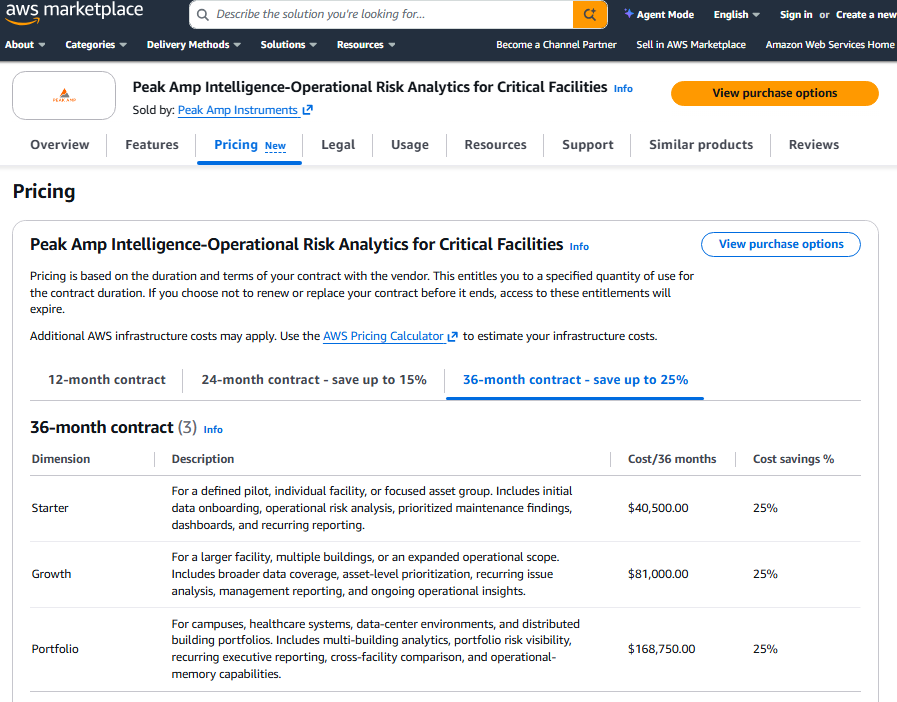Click Agent Mode button
This screenshot has height=702, width=897.
[x=659, y=15]
